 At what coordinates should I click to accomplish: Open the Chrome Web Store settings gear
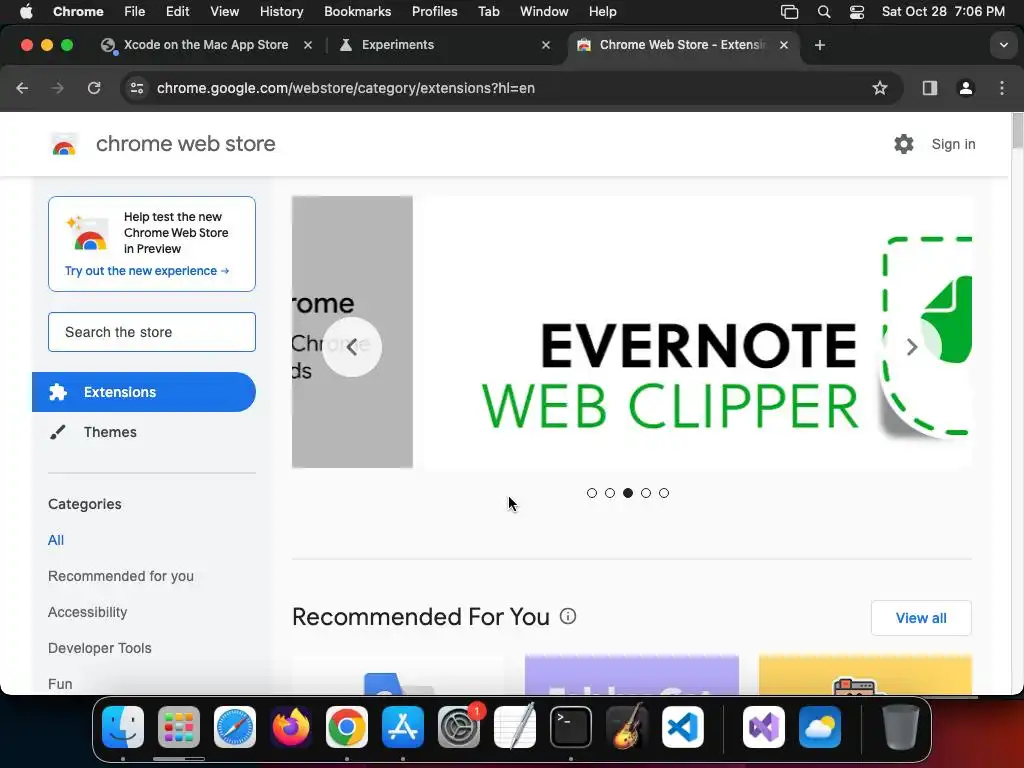904,144
